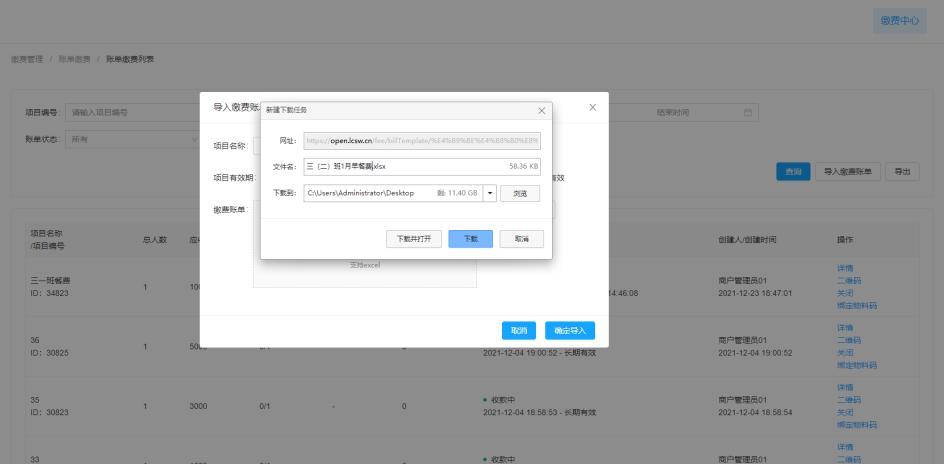
Task: Click 绑定物料码 for ID 30823 row
Action: 857,425
